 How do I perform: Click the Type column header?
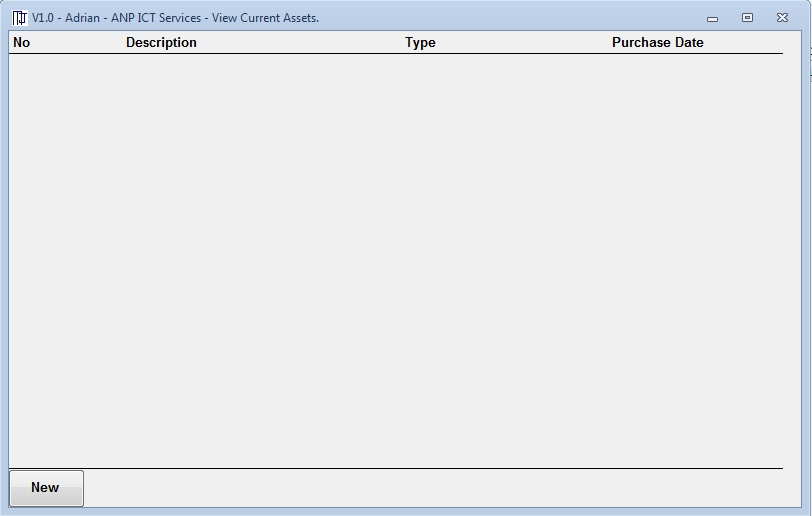420,42
